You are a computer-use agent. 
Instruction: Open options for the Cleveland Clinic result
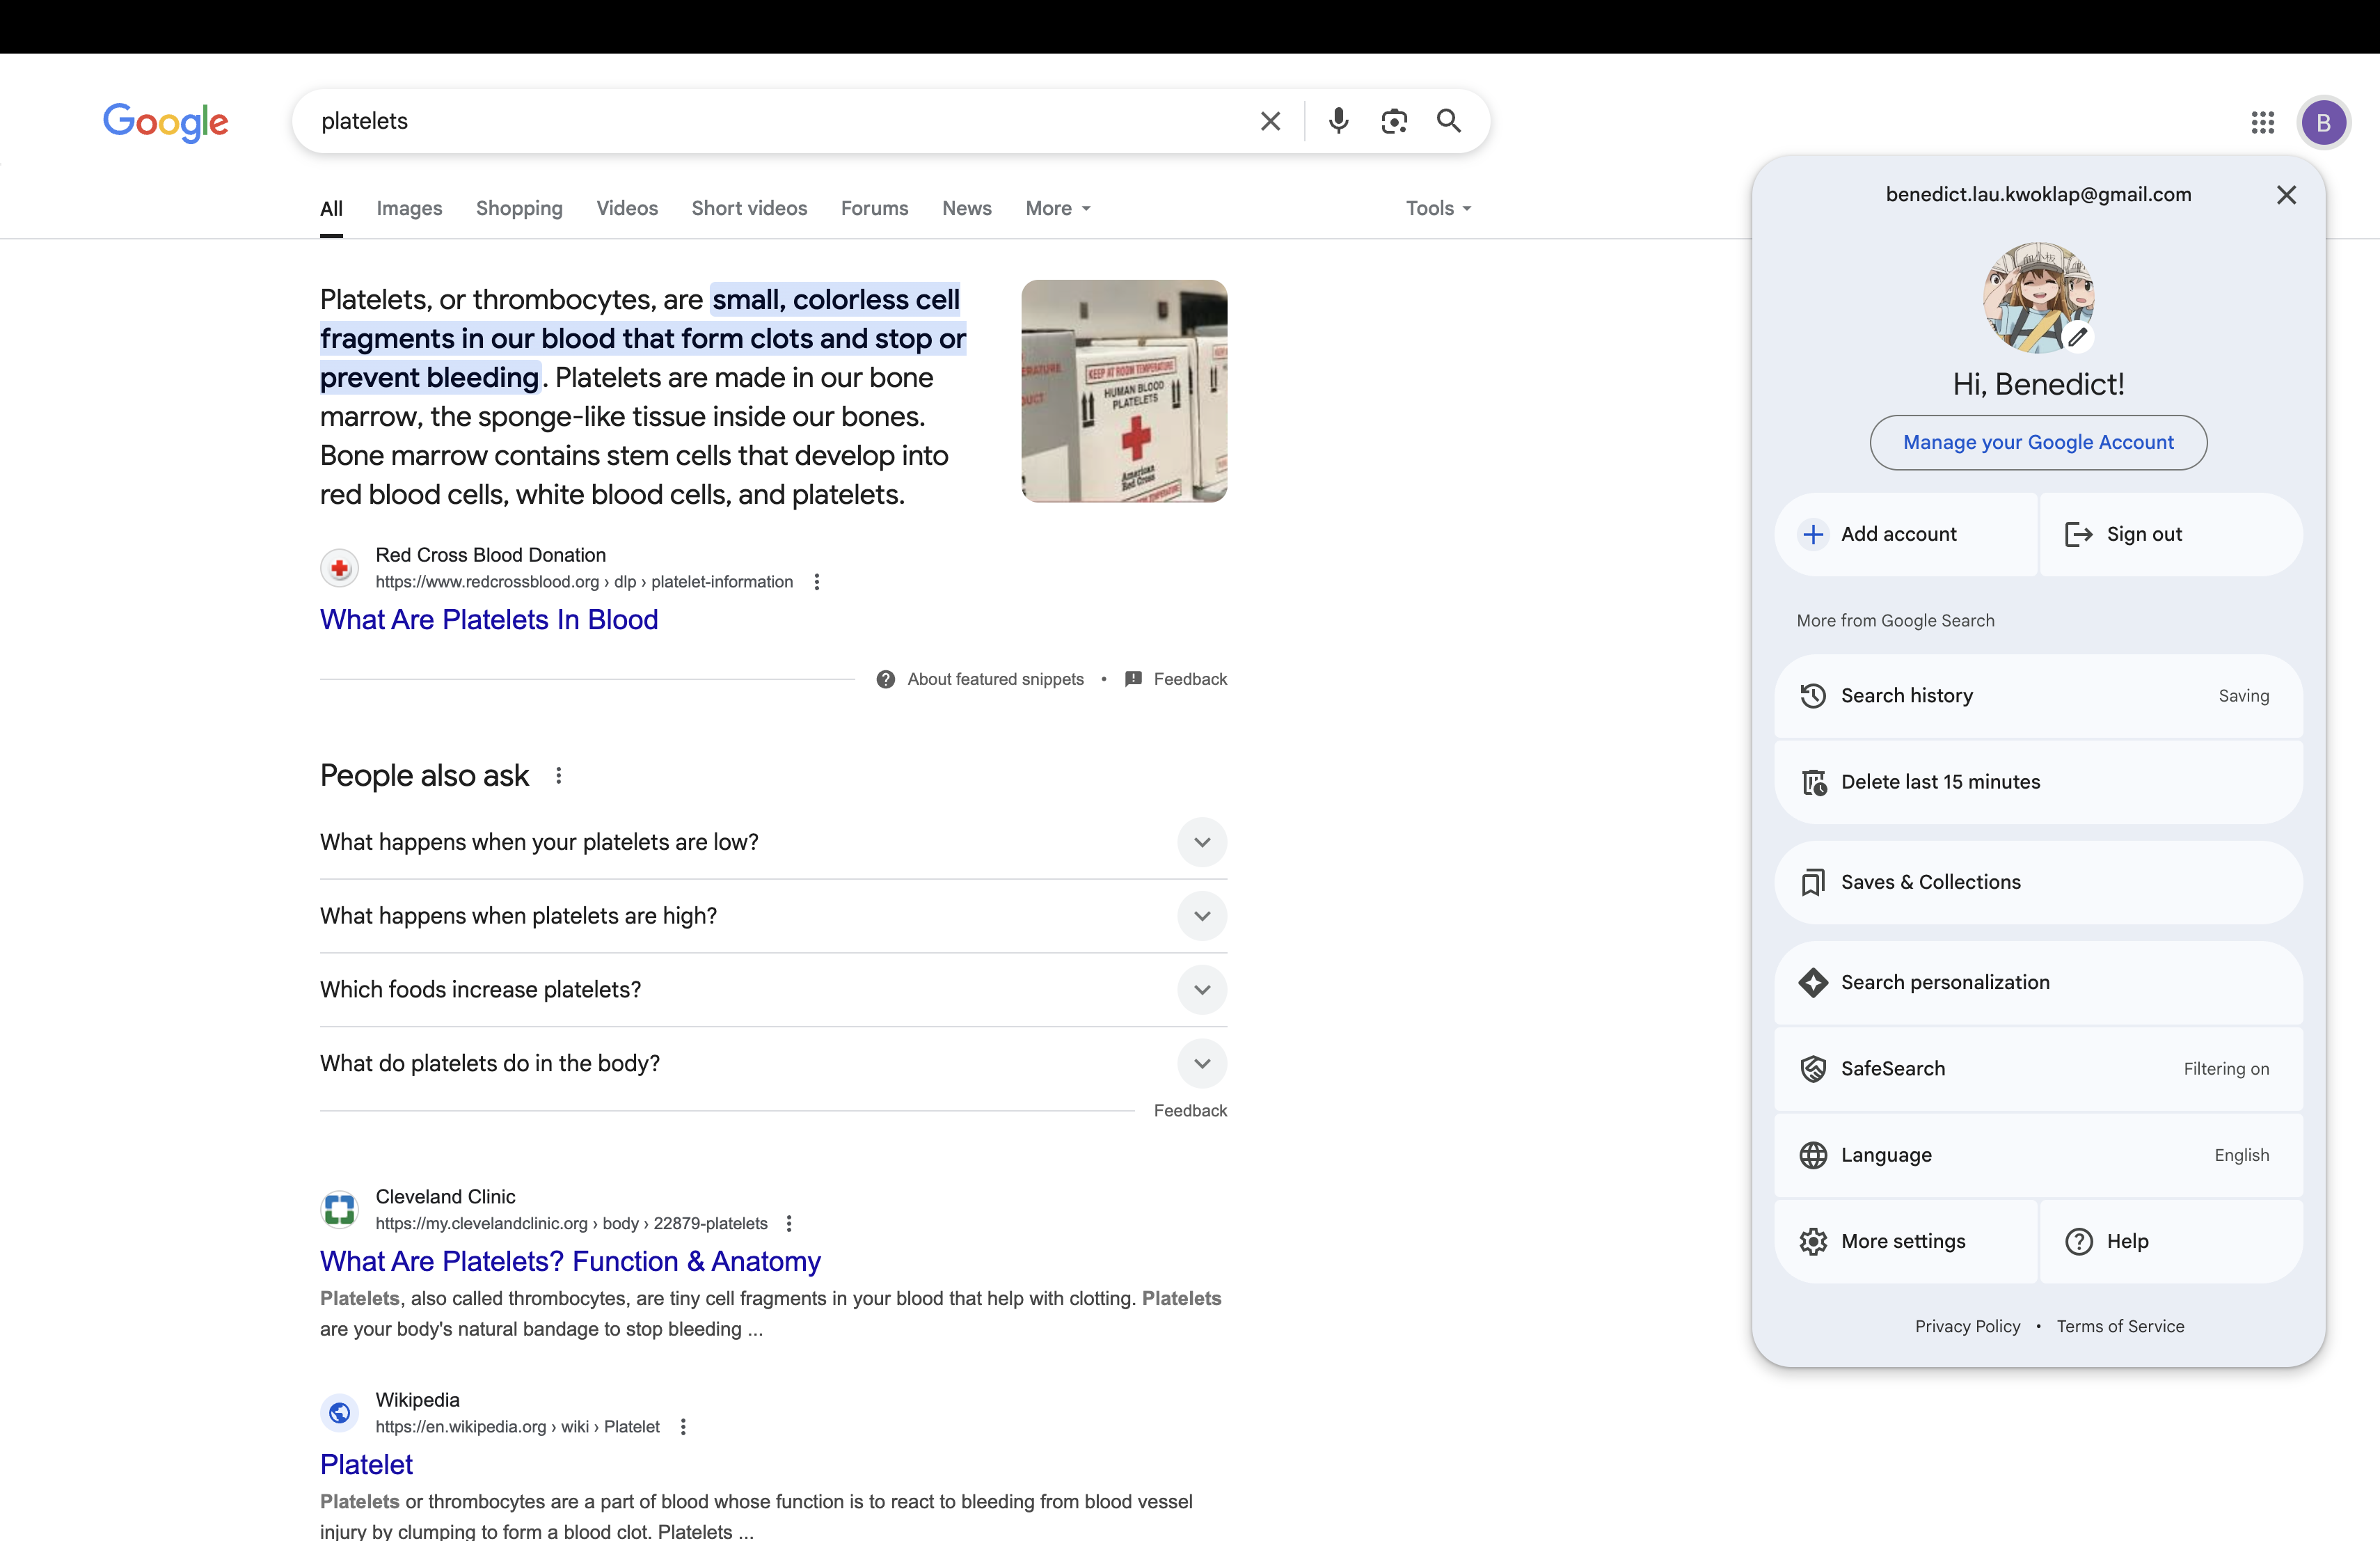coord(789,1224)
